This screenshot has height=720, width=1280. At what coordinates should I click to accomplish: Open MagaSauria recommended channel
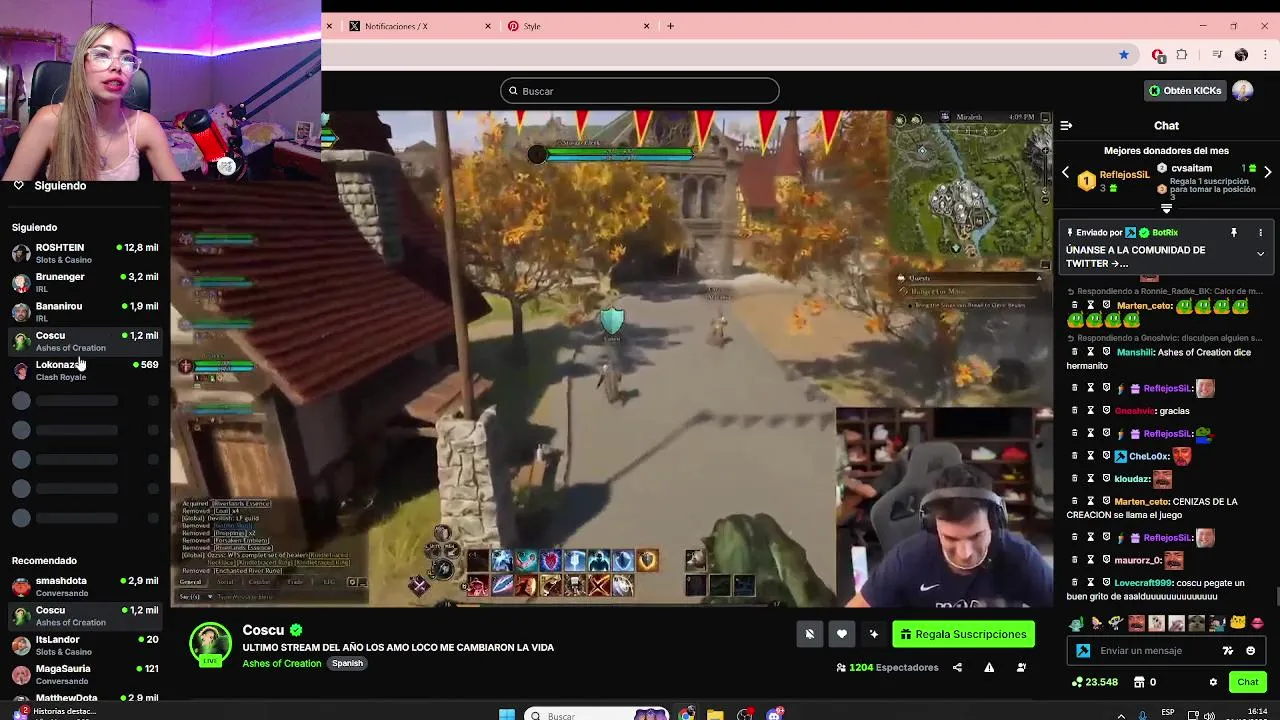[x=85, y=674]
